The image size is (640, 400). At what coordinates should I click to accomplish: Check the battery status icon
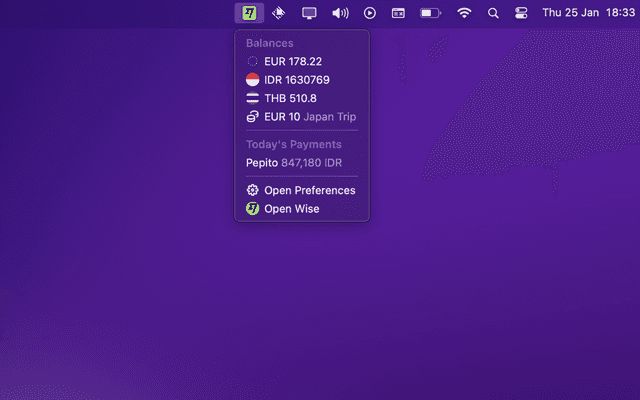[430, 13]
